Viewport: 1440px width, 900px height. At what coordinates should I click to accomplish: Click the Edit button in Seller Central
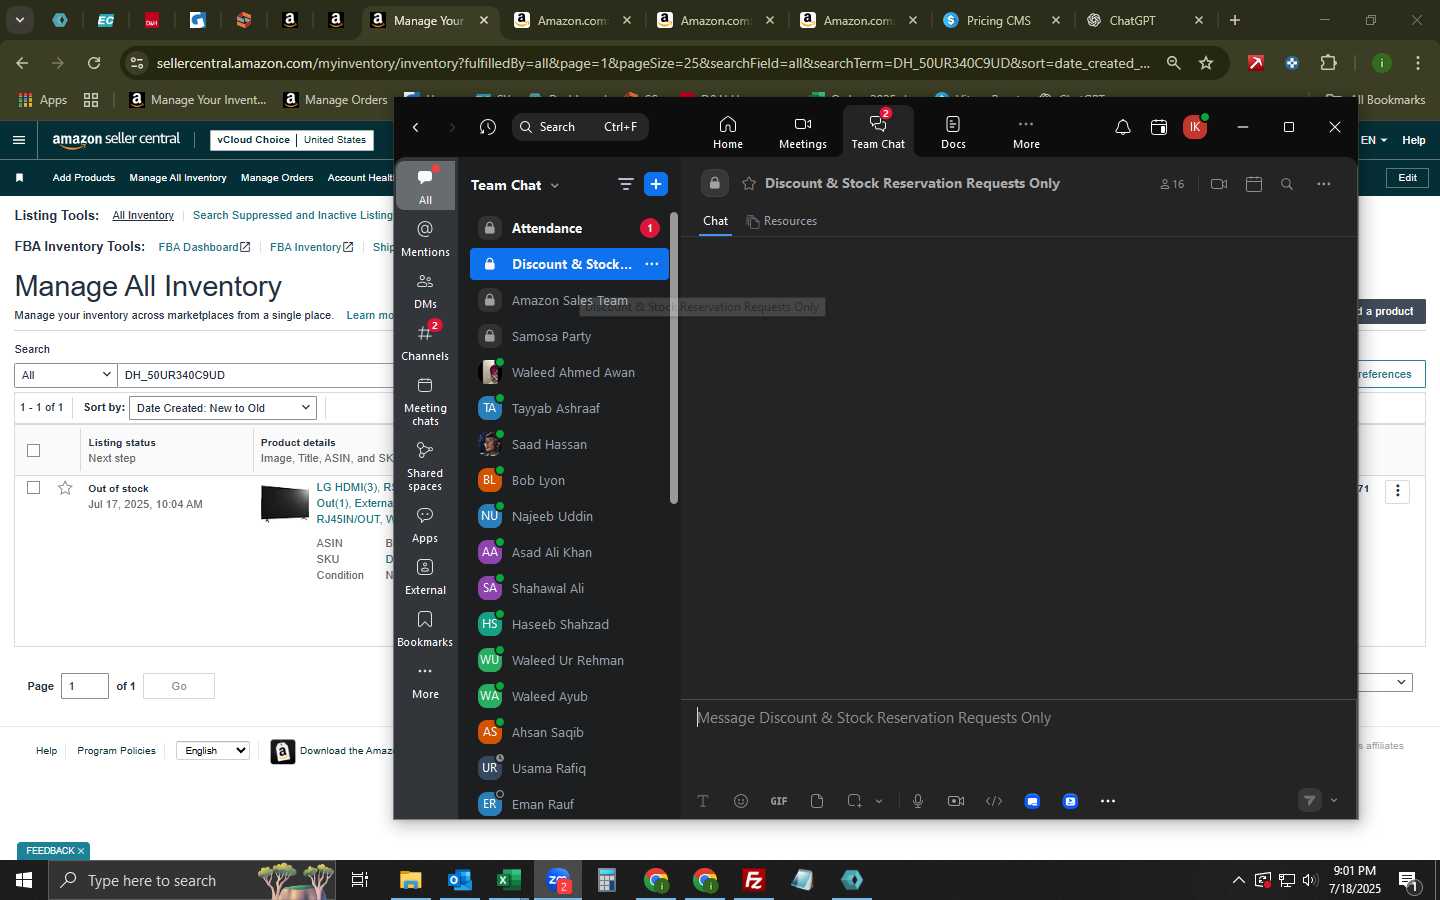[x=1407, y=178]
